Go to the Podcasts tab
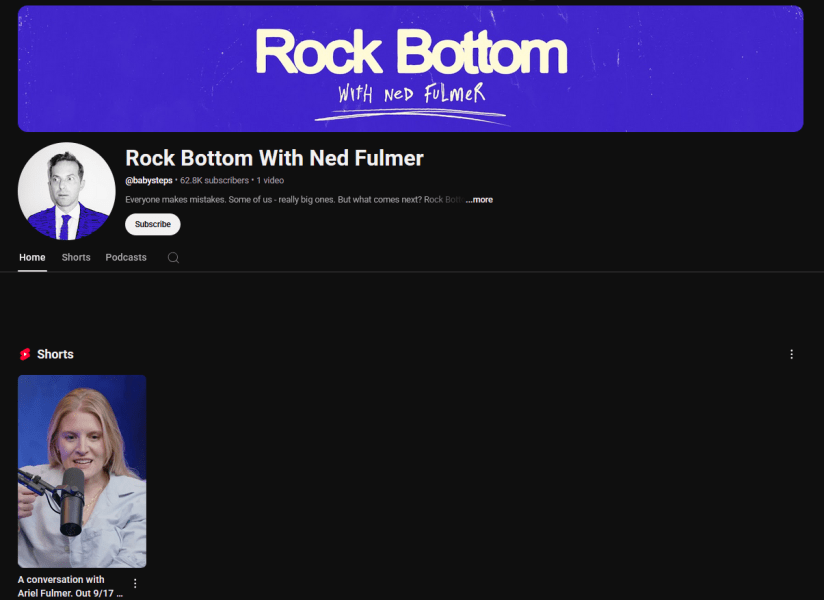 click(126, 257)
